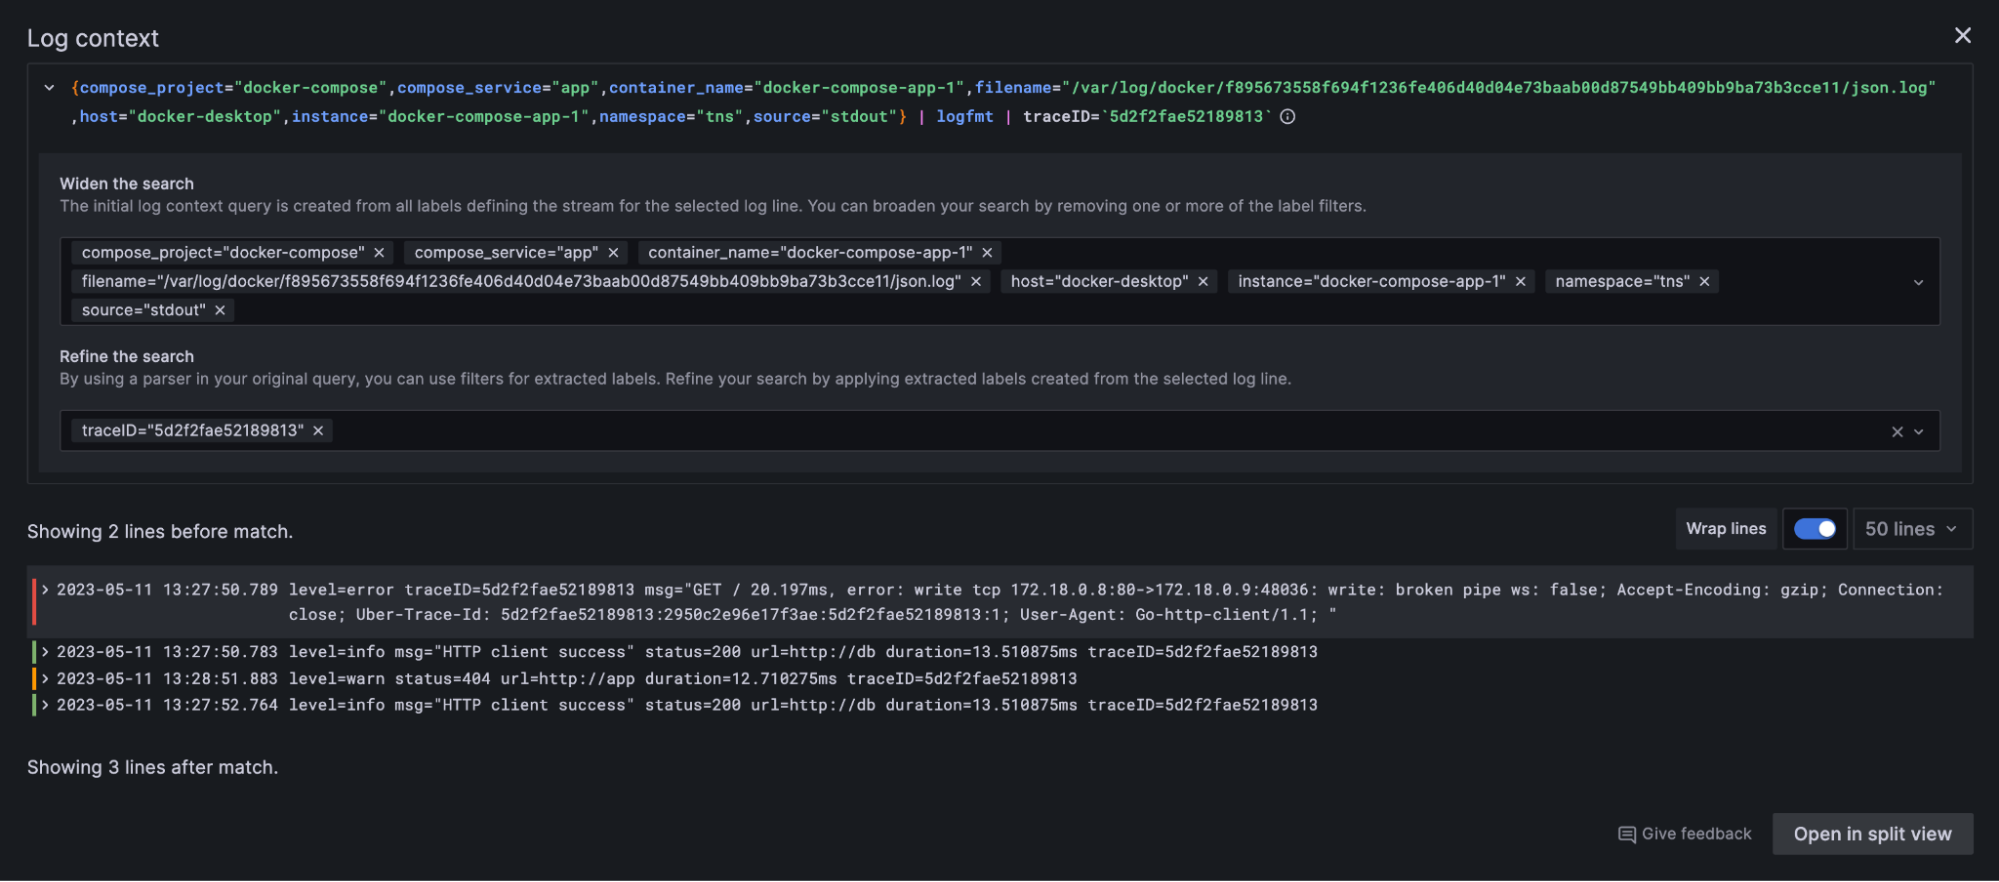Click the info icon next to query

coord(1288,117)
